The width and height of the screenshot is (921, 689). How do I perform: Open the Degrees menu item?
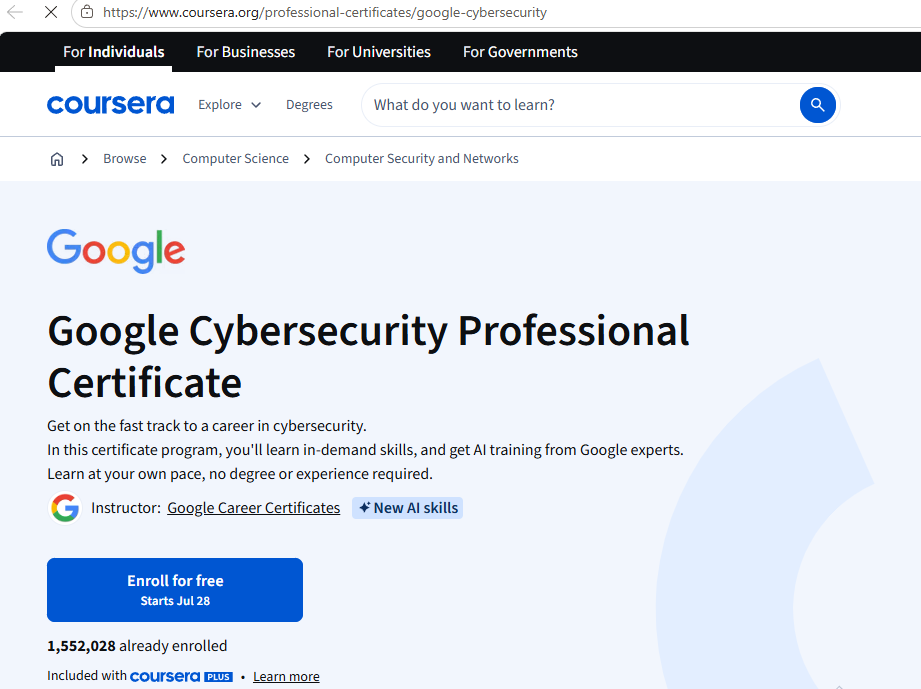tap(309, 105)
